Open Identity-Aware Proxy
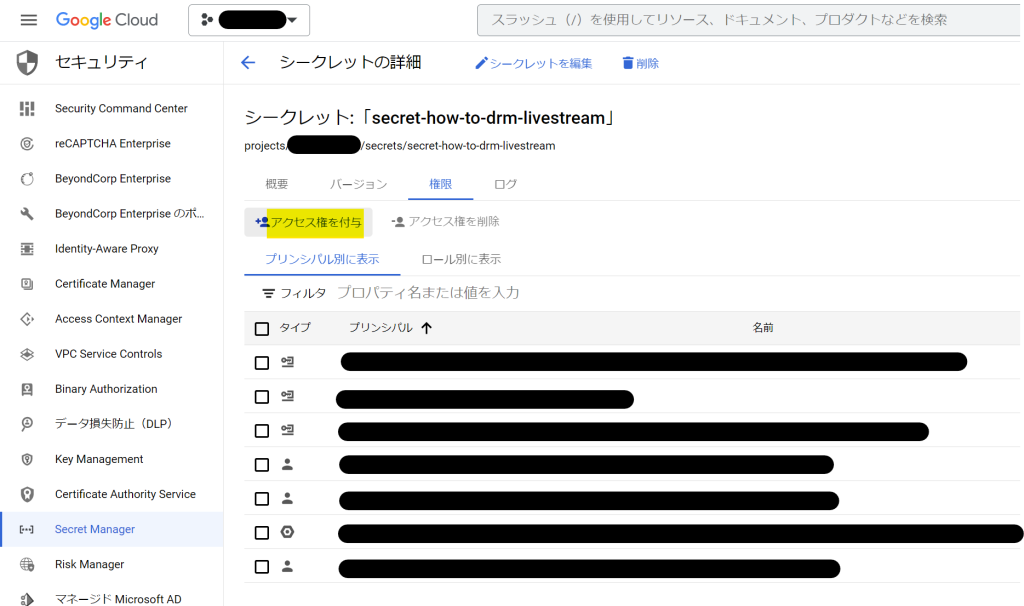This screenshot has height=606, width=1024. tap(106, 249)
